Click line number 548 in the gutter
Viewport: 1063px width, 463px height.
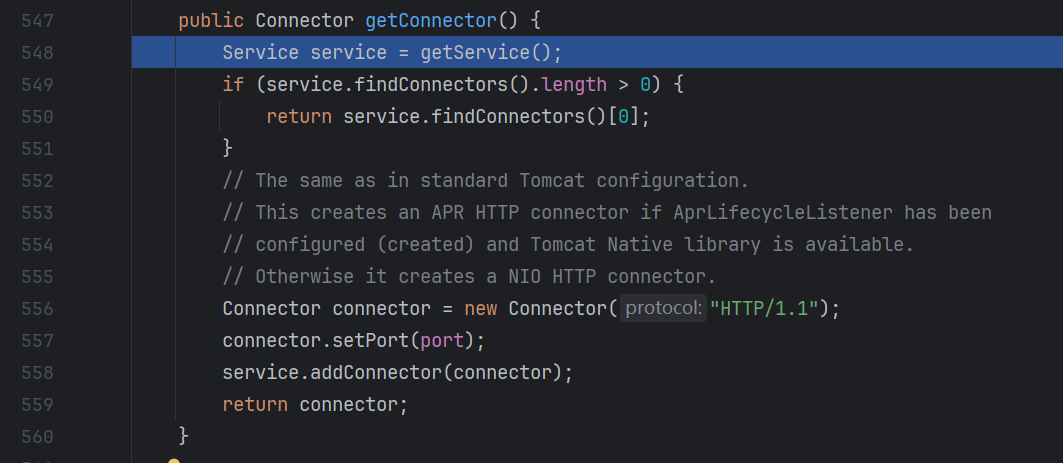(36, 52)
